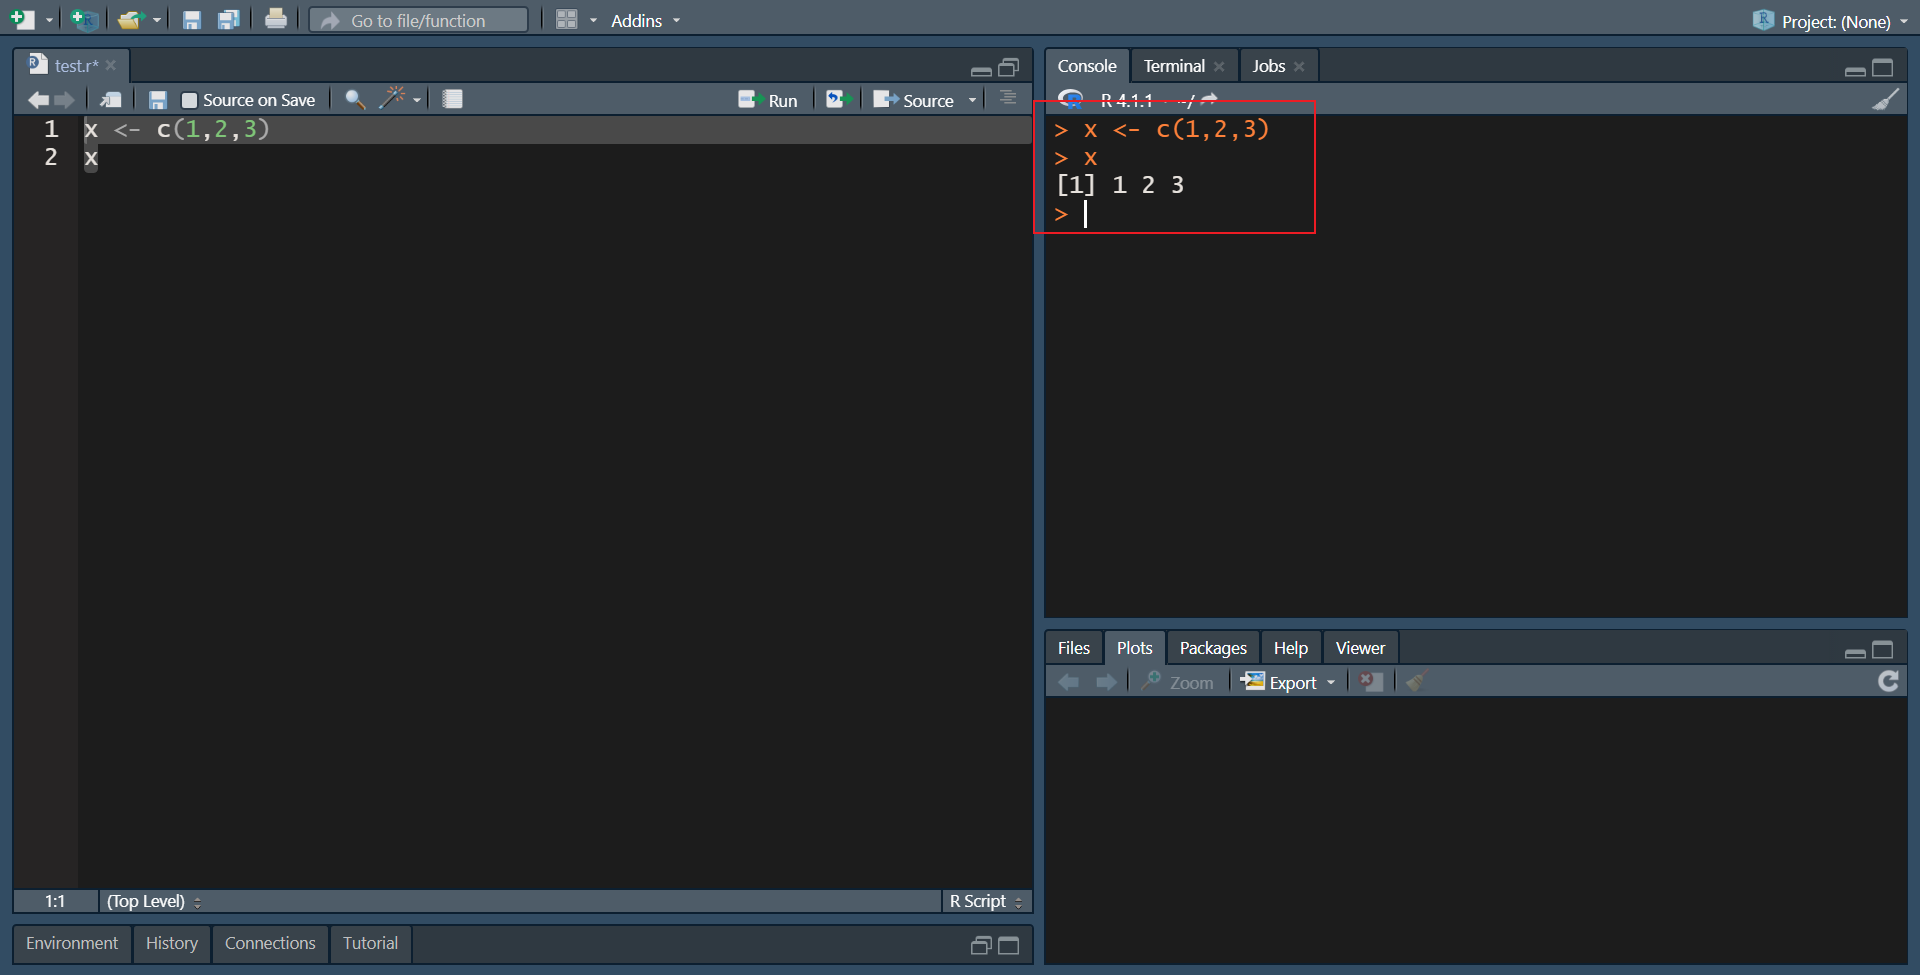Expand the Source button dropdown arrow

tap(972, 100)
